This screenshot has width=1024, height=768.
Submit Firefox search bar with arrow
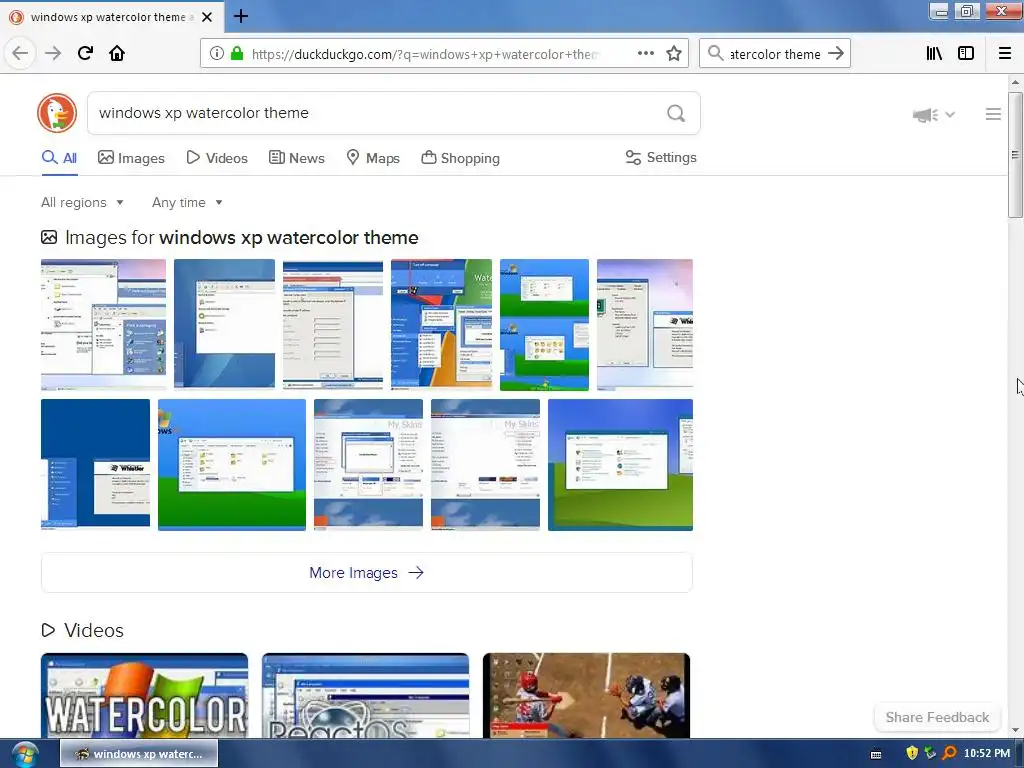coord(836,54)
